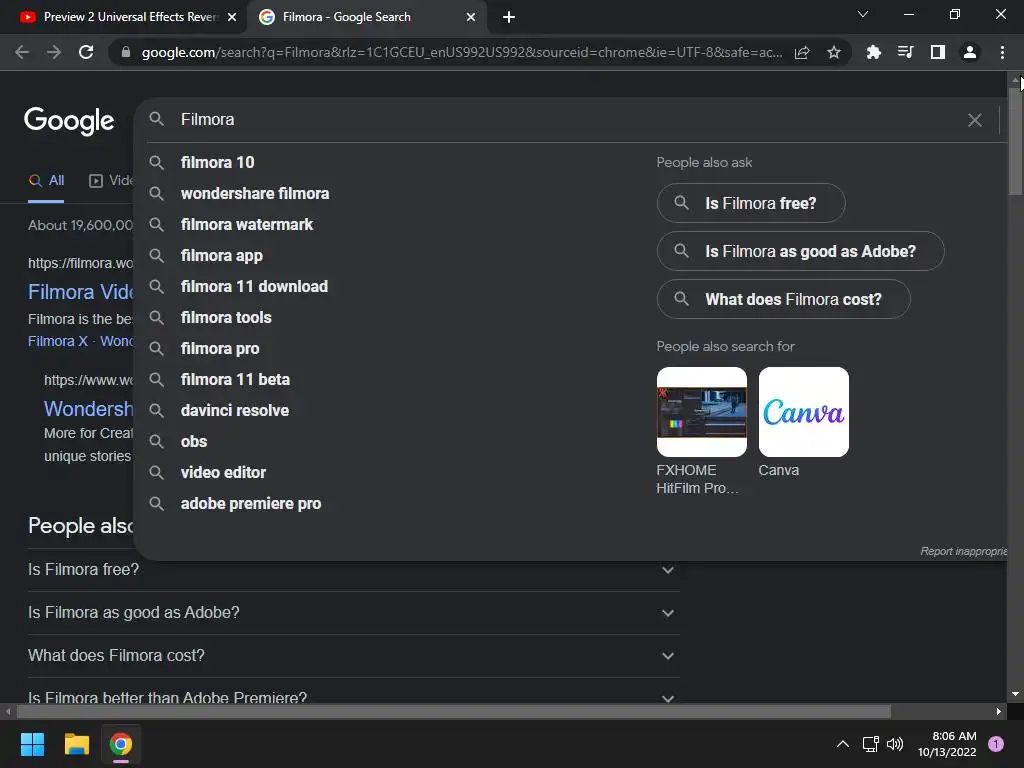
Task: Open the FXHOME HitFilm Pro thumbnail
Action: point(701,412)
